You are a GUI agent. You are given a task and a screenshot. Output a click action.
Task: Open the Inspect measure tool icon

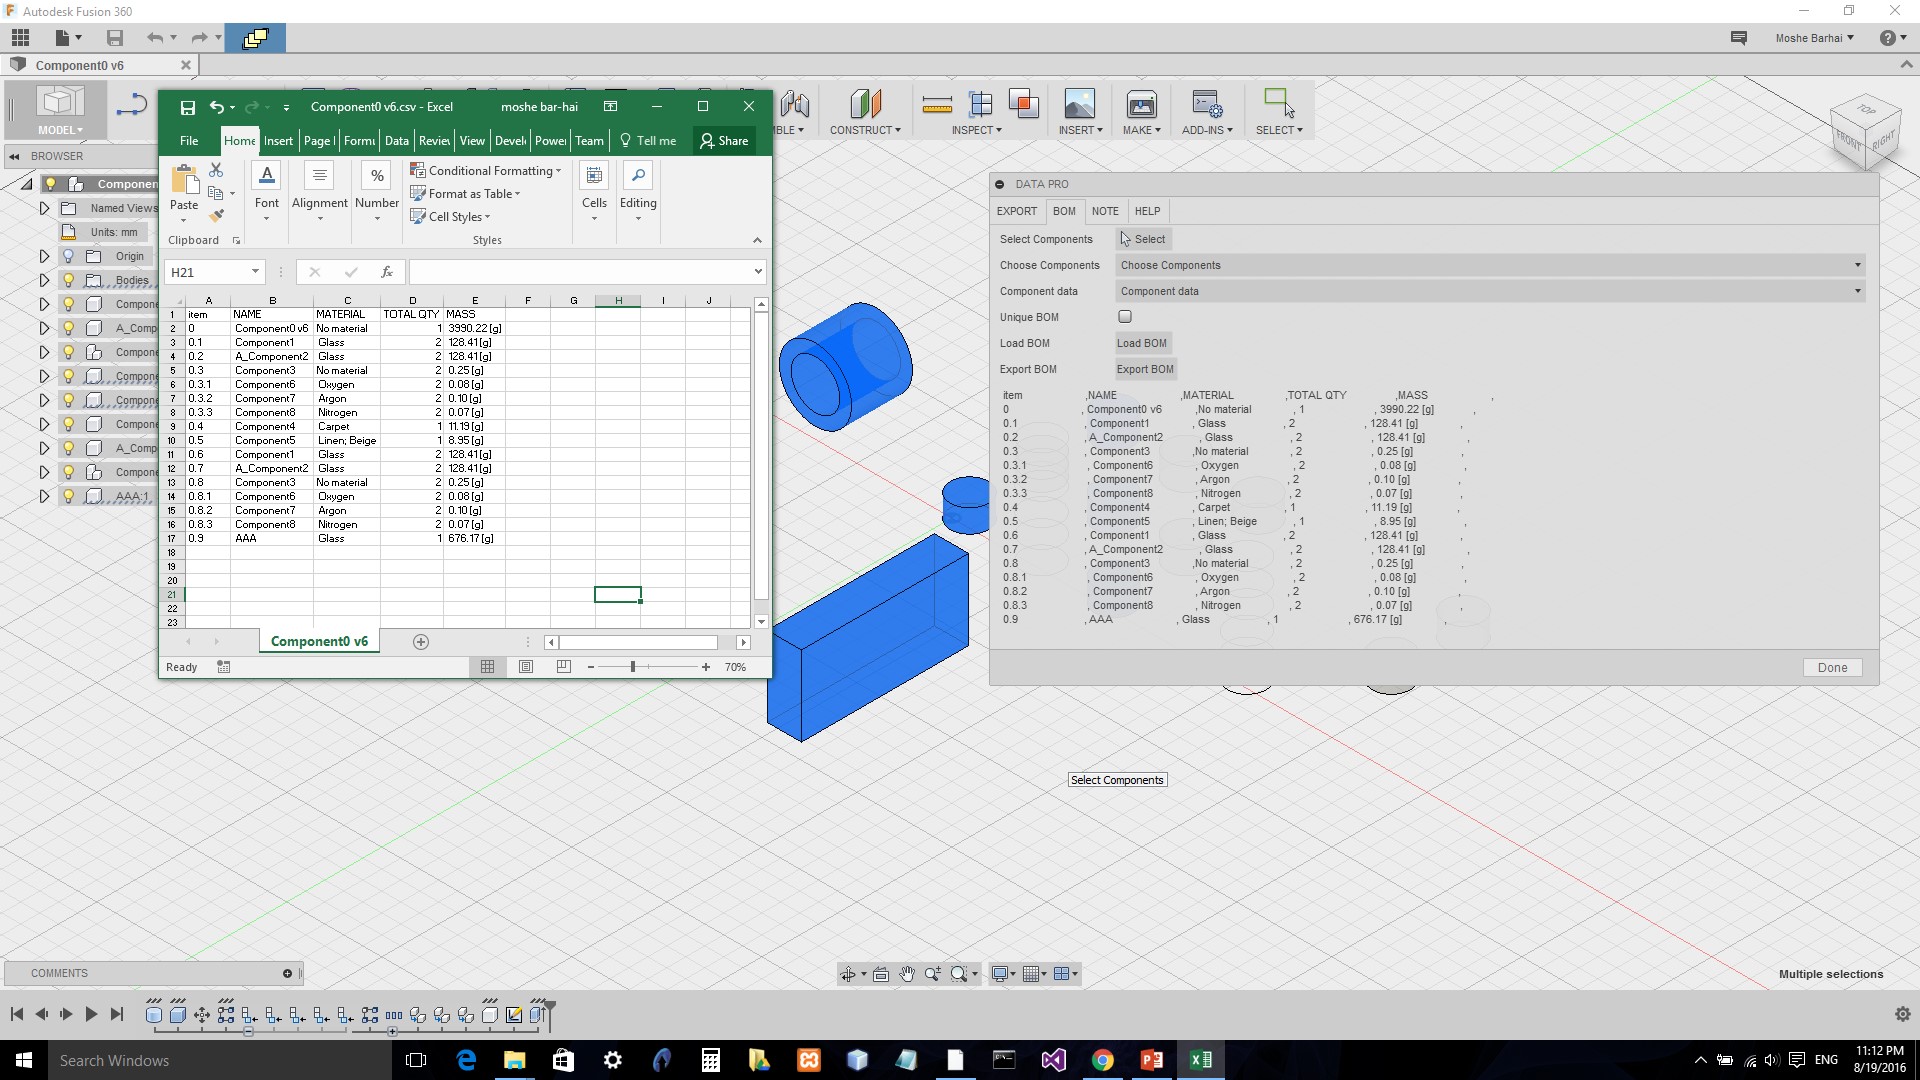[937, 104]
